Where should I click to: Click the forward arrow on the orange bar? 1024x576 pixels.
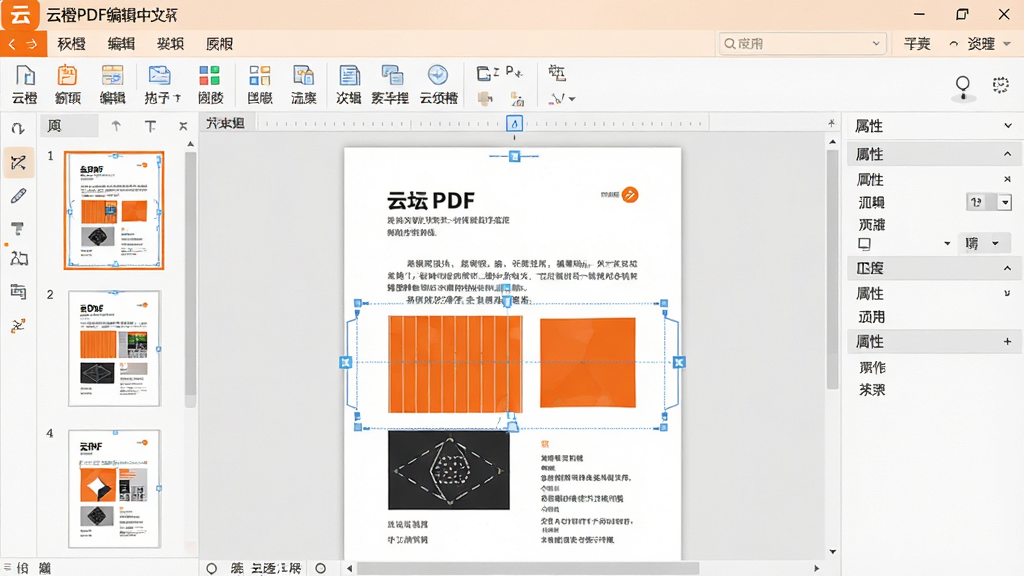click(31, 44)
